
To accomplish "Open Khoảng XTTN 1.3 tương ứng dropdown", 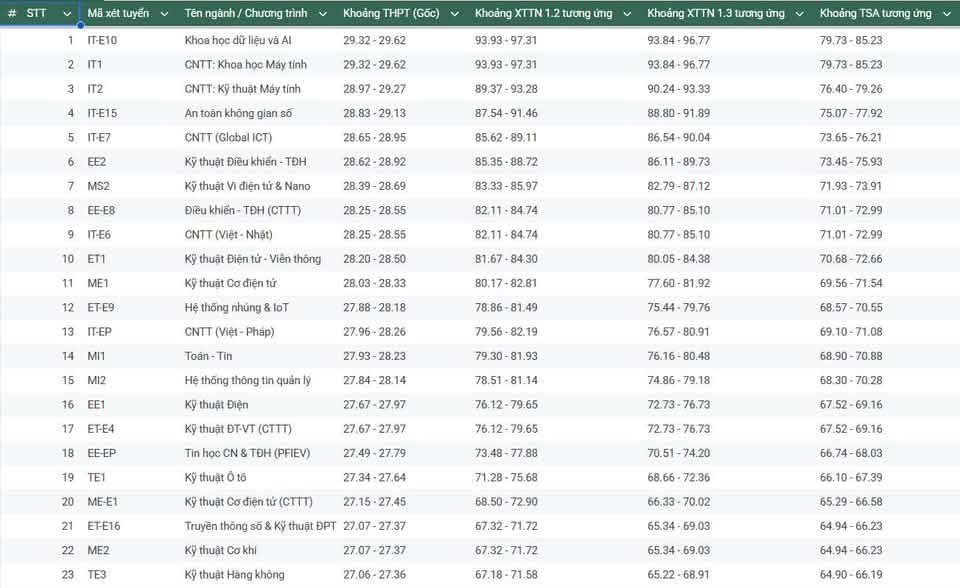I will 799,13.
